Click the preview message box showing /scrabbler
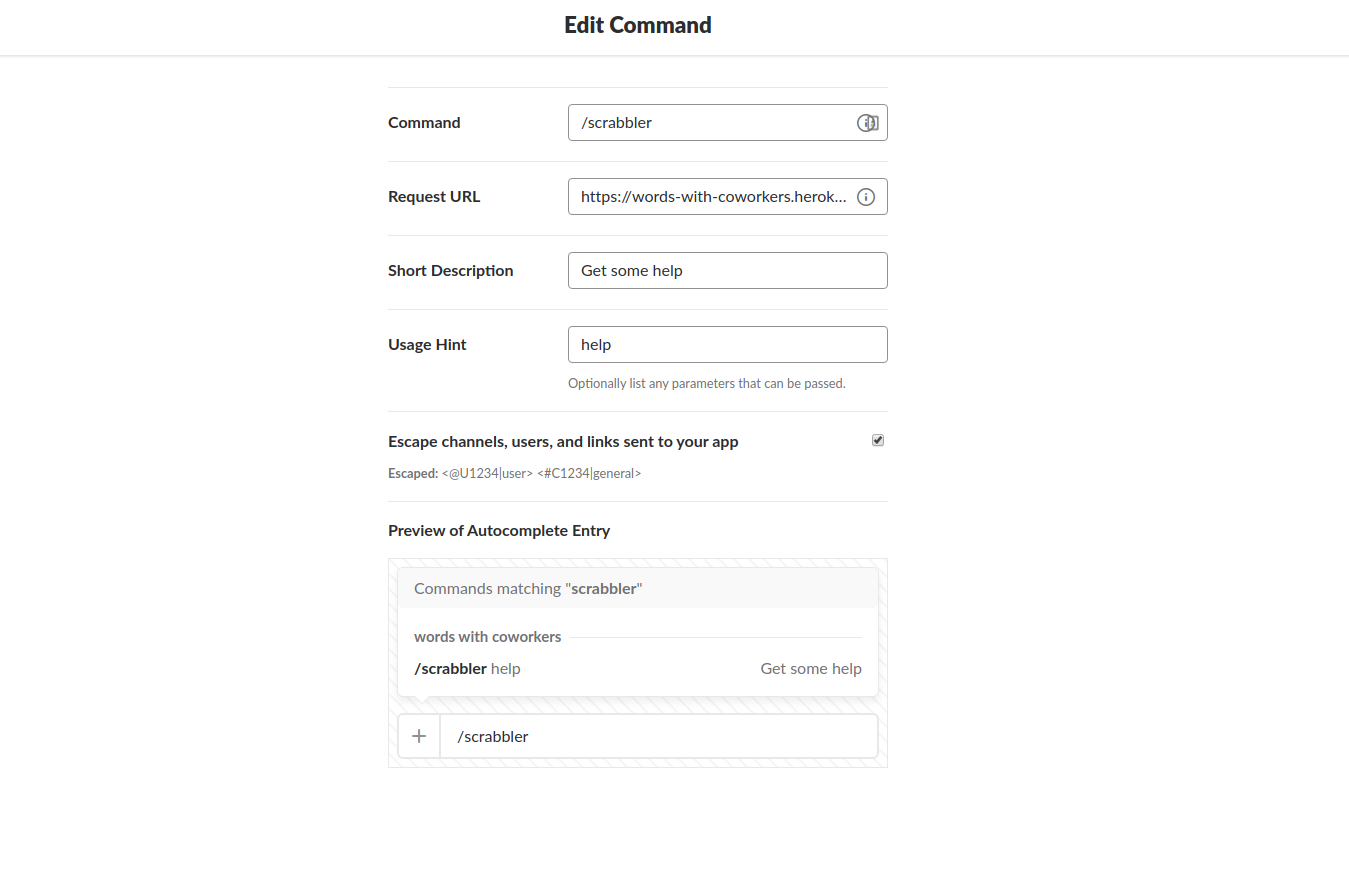This screenshot has width=1349, height=882. click(659, 736)
